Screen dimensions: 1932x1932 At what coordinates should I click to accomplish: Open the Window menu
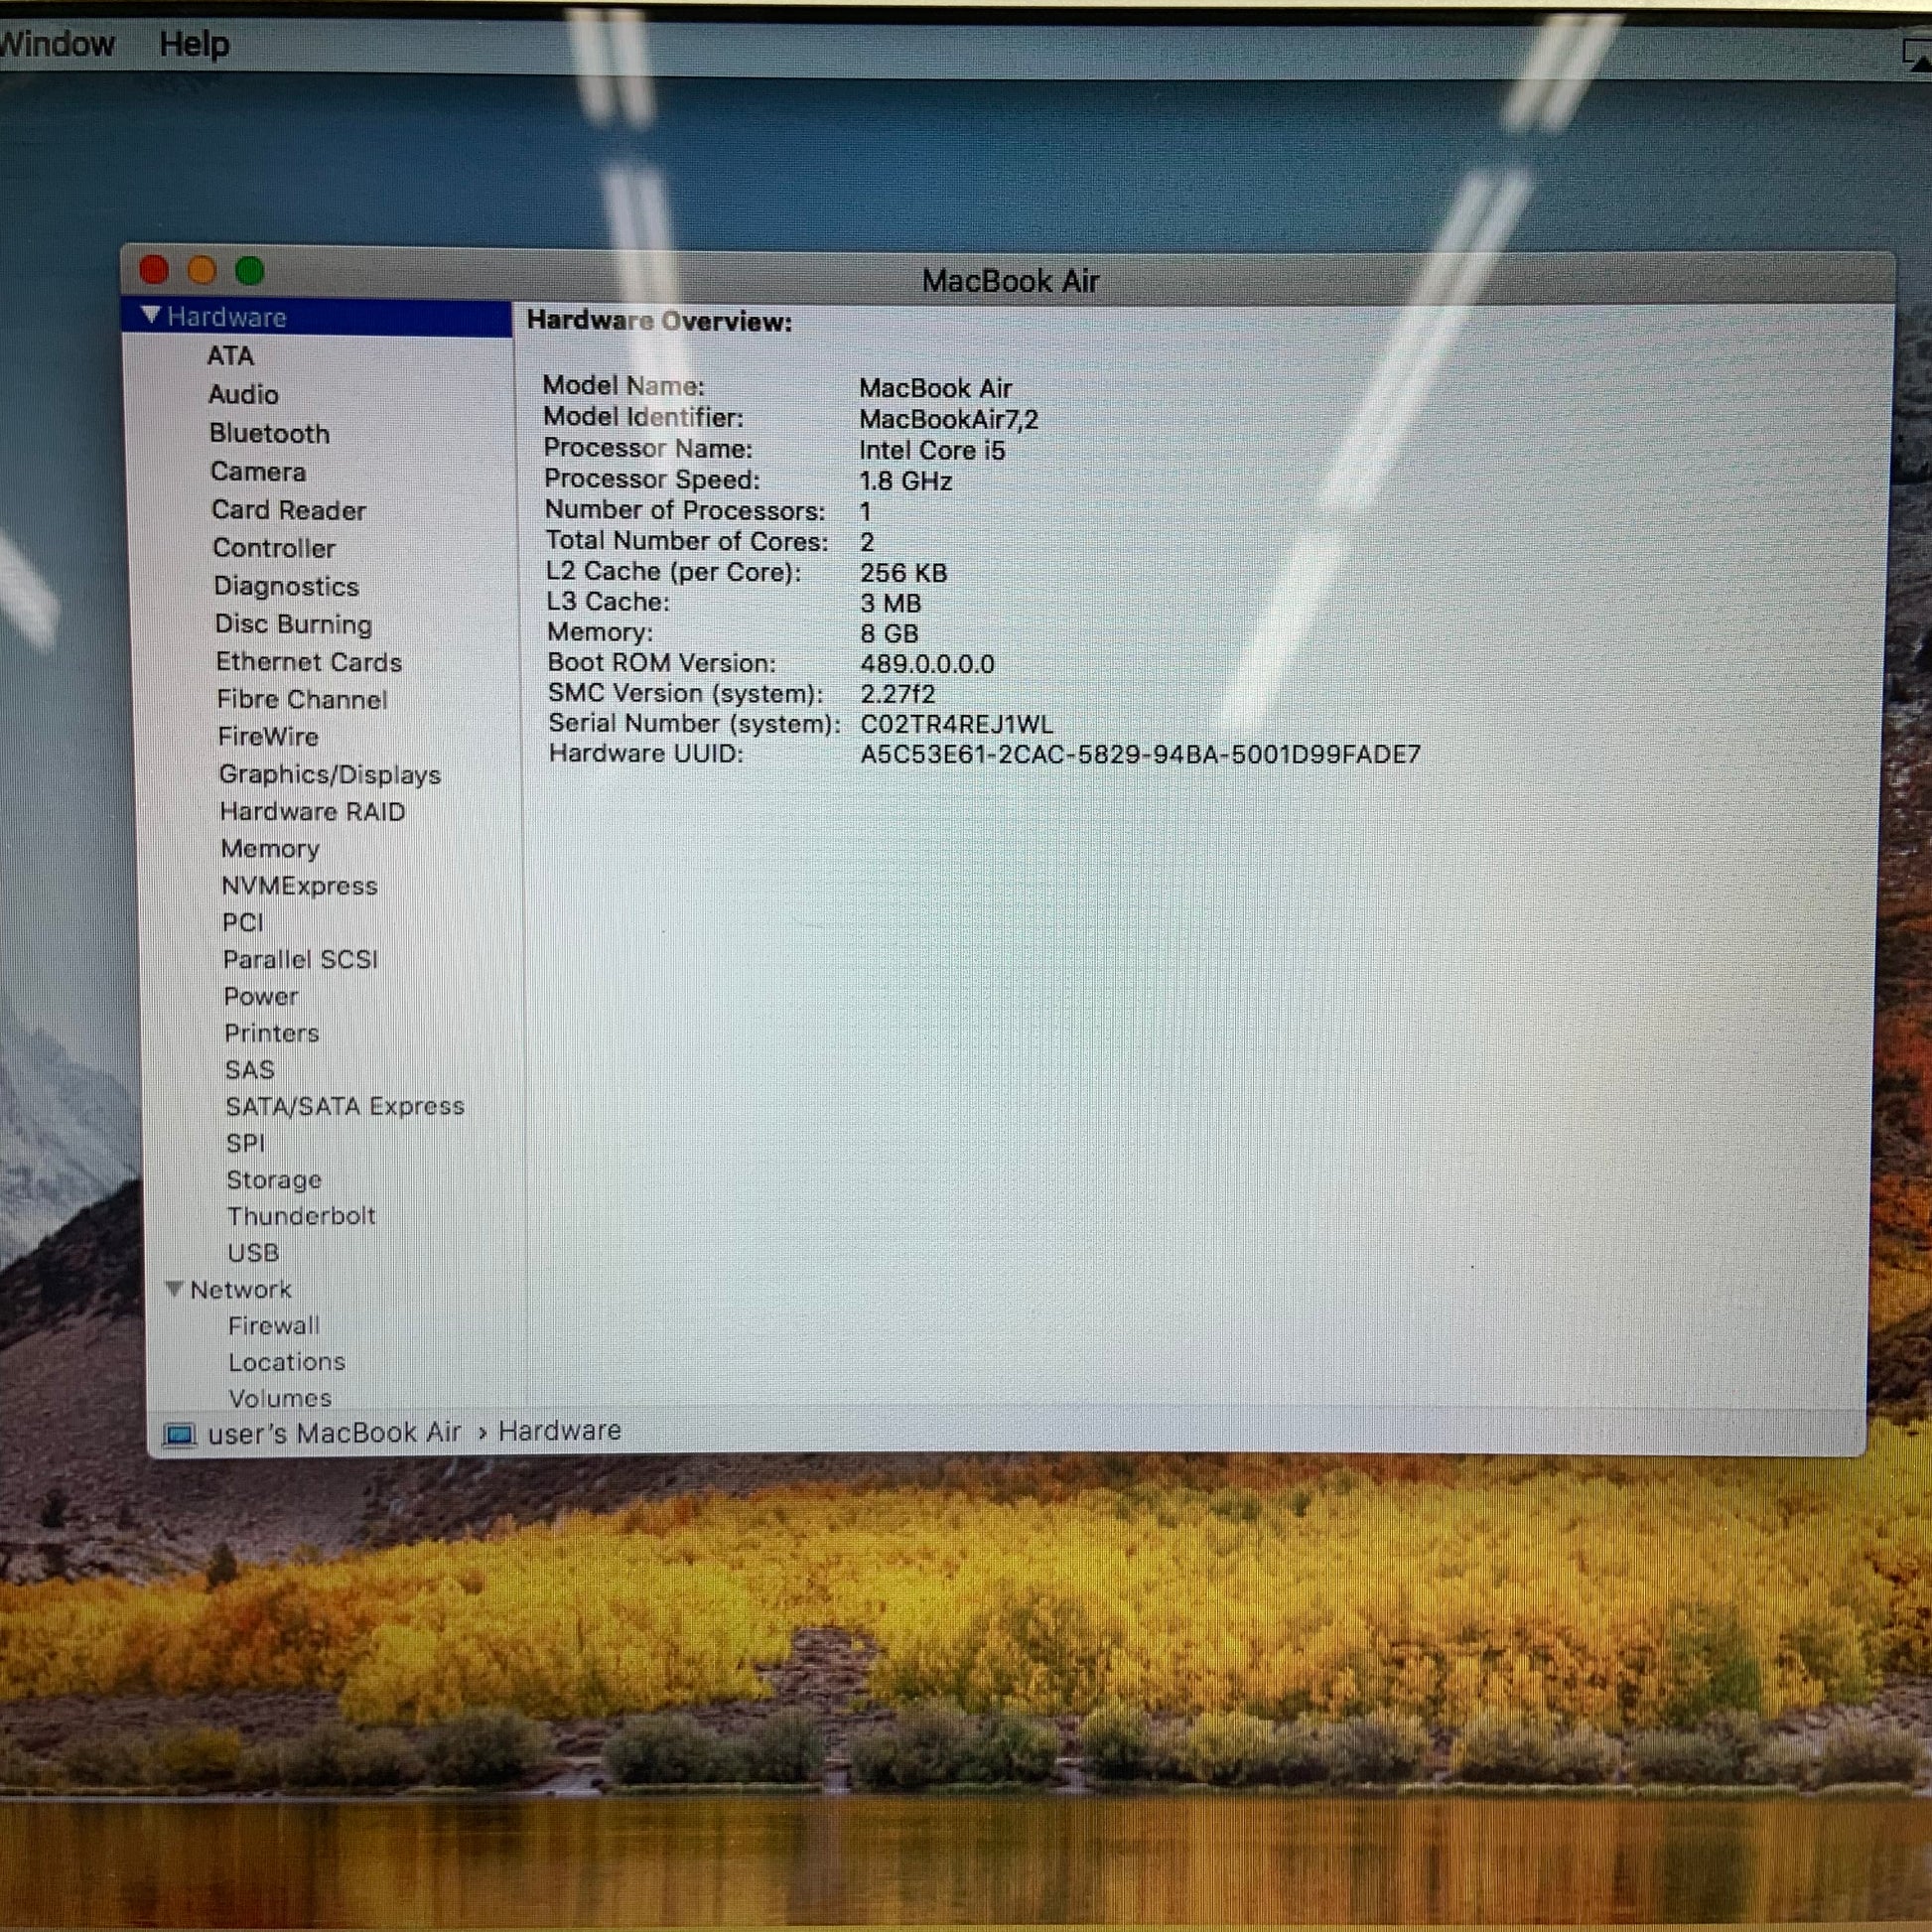tap(55, 44)
